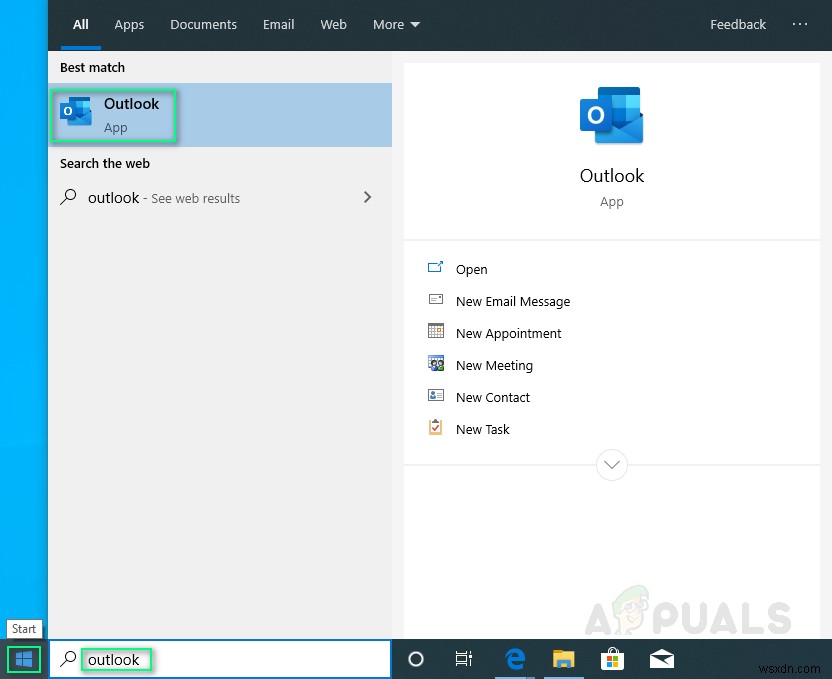Switch to the Documents tab

203,24
